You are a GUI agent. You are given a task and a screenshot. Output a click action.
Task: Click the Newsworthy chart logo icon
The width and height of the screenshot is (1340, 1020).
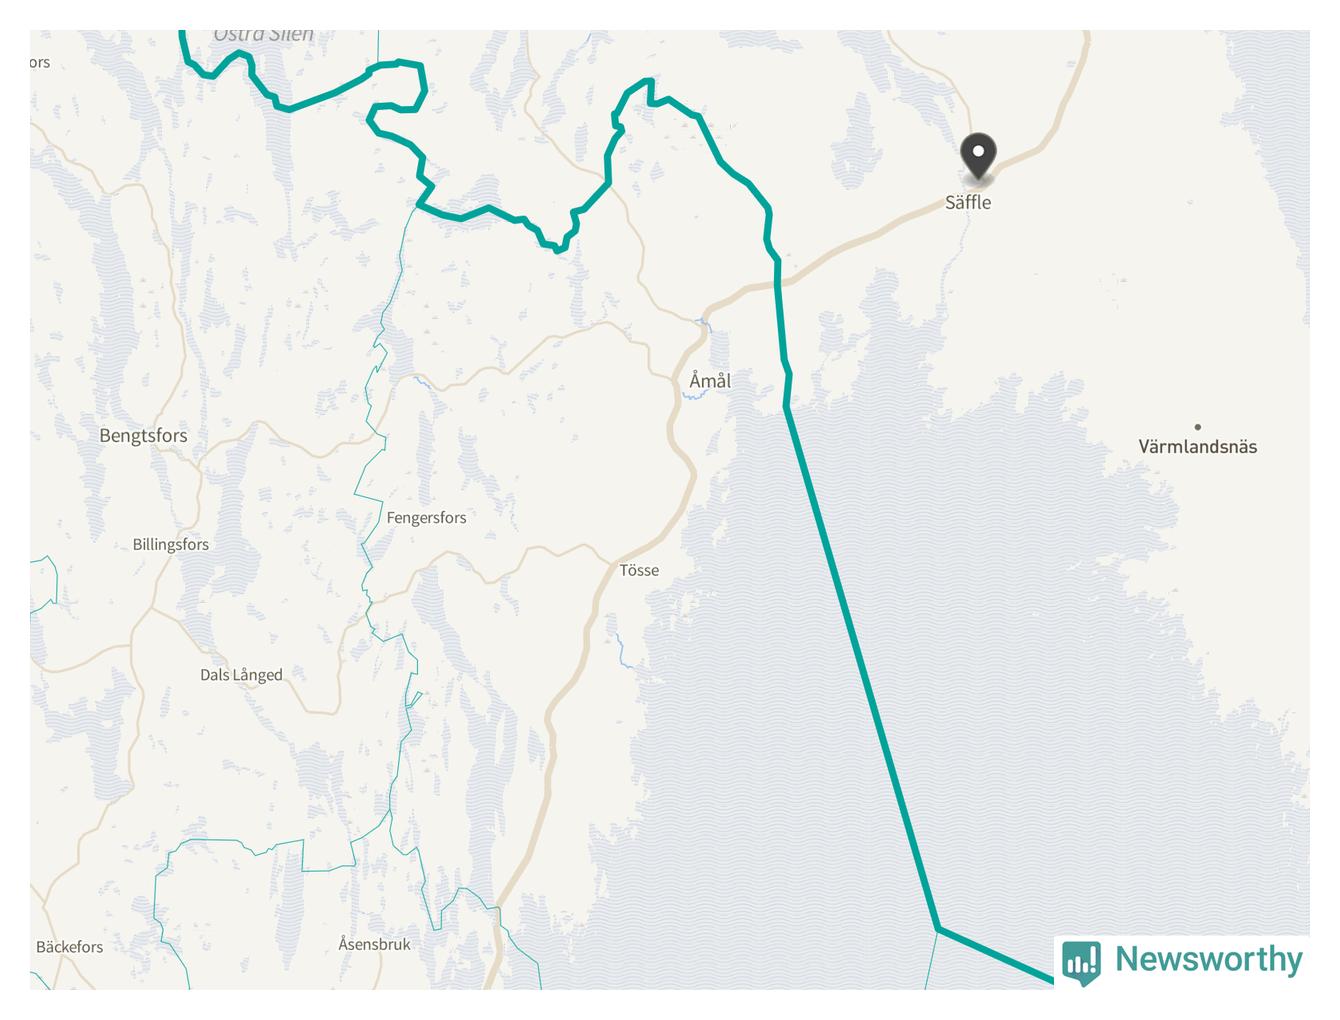tap(1081, 963)
